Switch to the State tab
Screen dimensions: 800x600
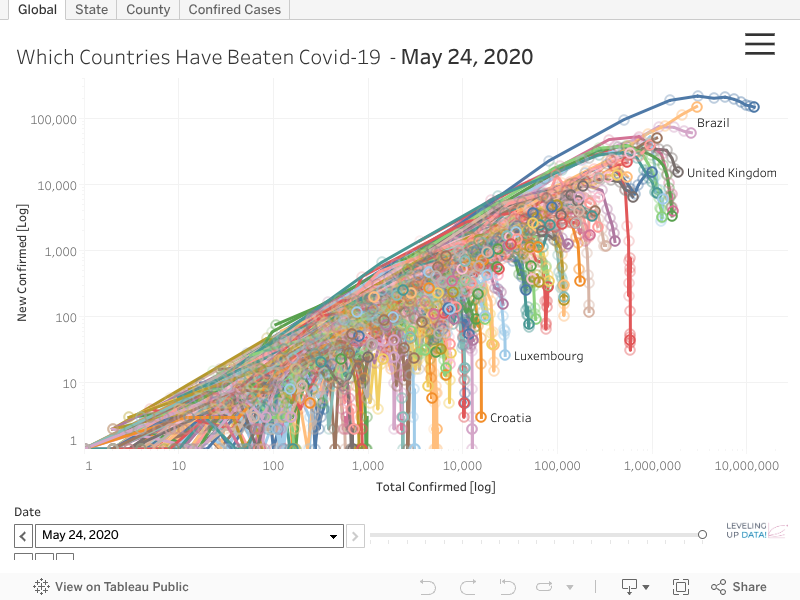[x=91, y=10]
